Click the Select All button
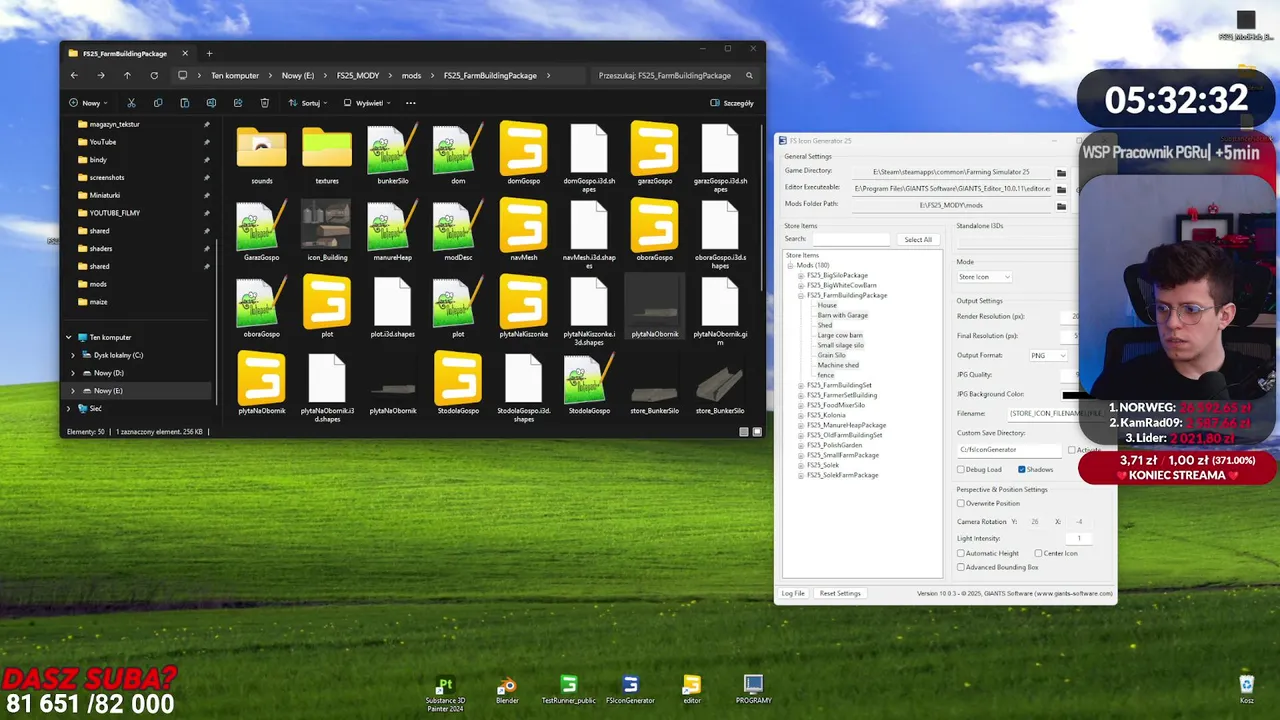This screenshot has height=720, width=1280. [x=917, y=240]
